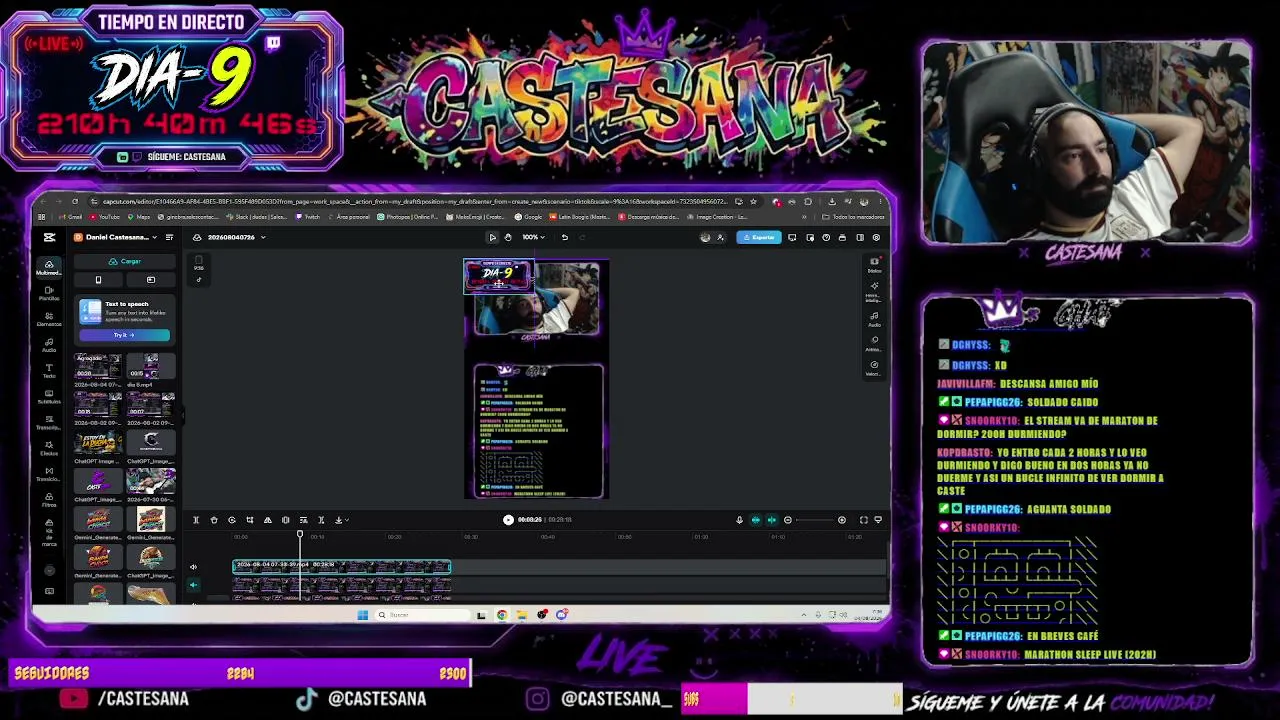Bookmark this page with star icon
The width and height of the screenshot is (1280, 720).
click(x=753, y=201)
